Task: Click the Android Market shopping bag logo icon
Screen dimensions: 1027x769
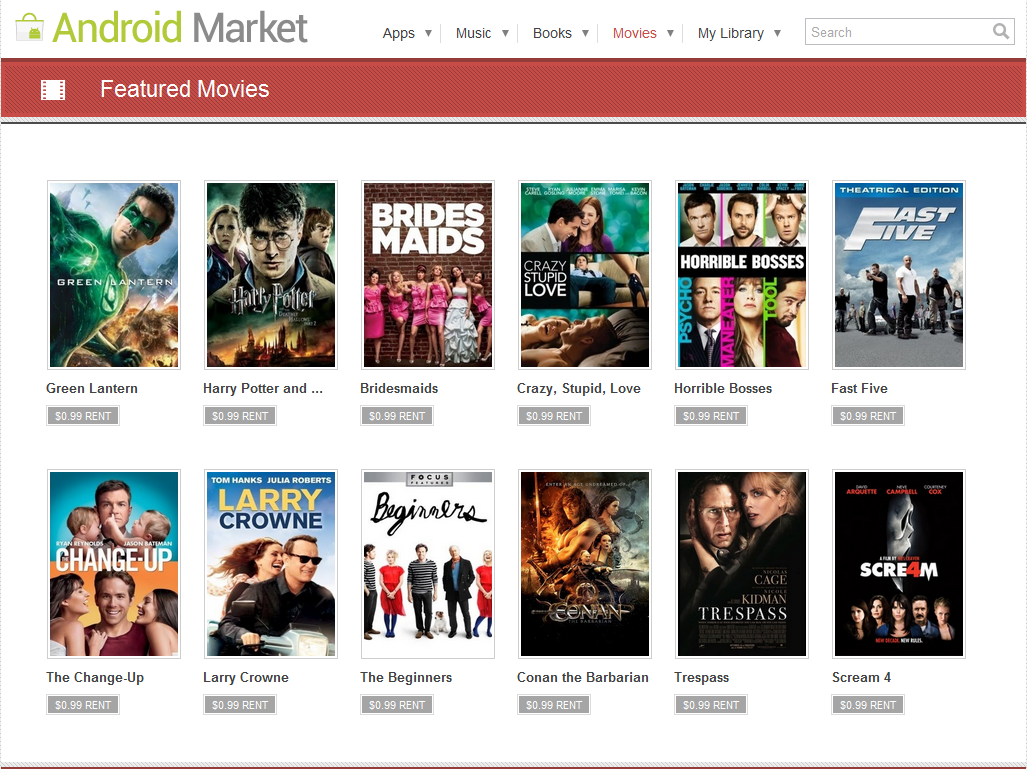Action: coord(27,27)
